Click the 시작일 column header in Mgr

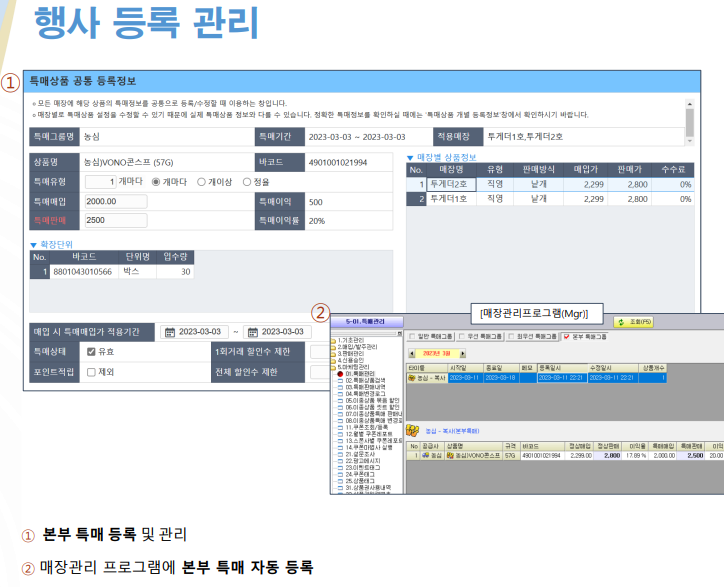point(465,368)
